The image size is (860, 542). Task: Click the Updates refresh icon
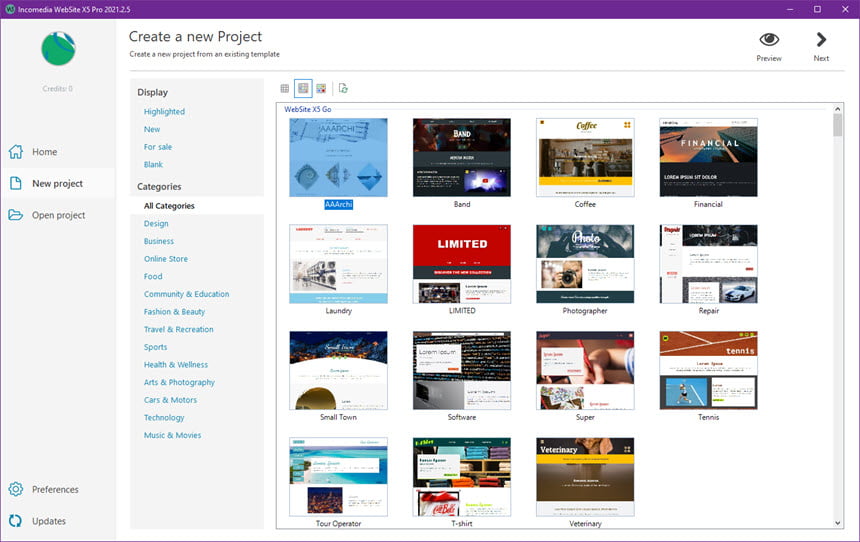pos(16,521)
